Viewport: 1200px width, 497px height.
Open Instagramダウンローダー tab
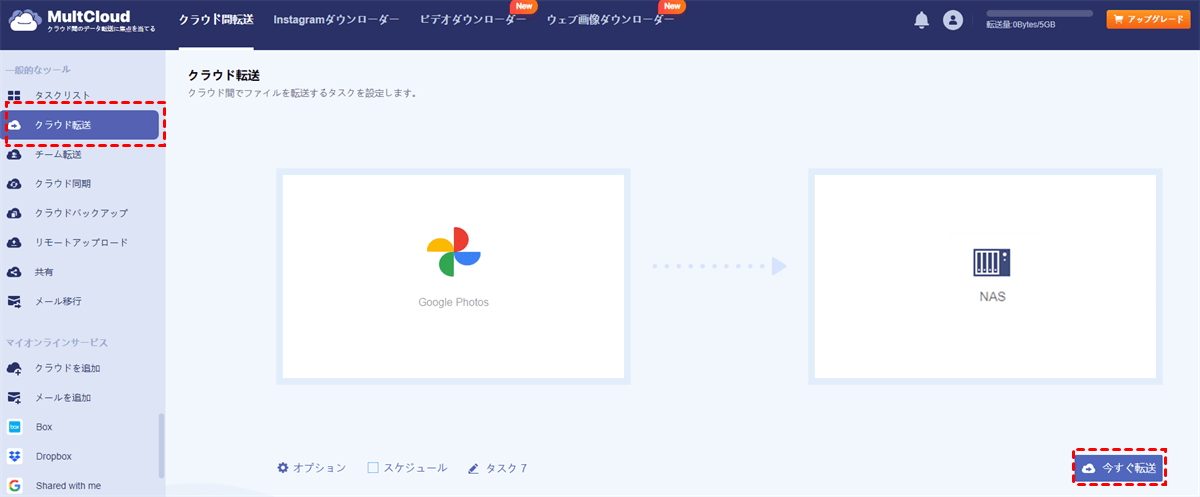(x=336, y=20)
